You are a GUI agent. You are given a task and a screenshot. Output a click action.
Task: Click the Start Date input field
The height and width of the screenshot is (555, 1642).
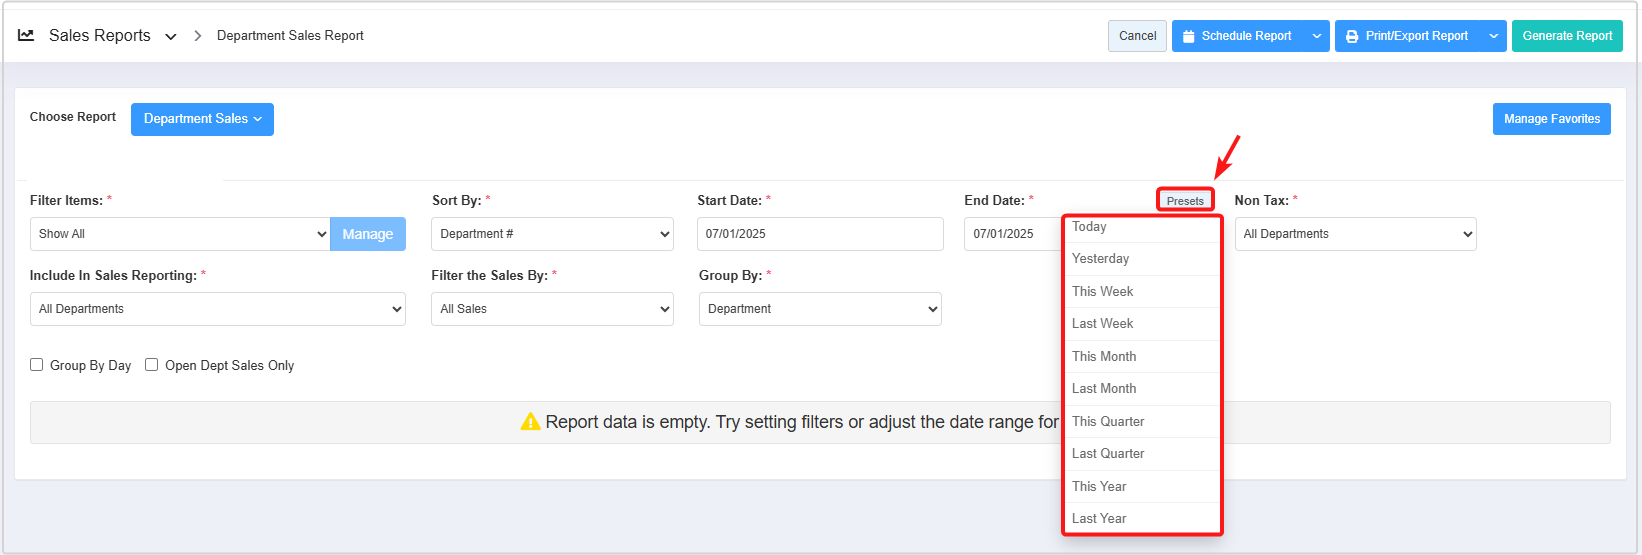click(819, 234)
